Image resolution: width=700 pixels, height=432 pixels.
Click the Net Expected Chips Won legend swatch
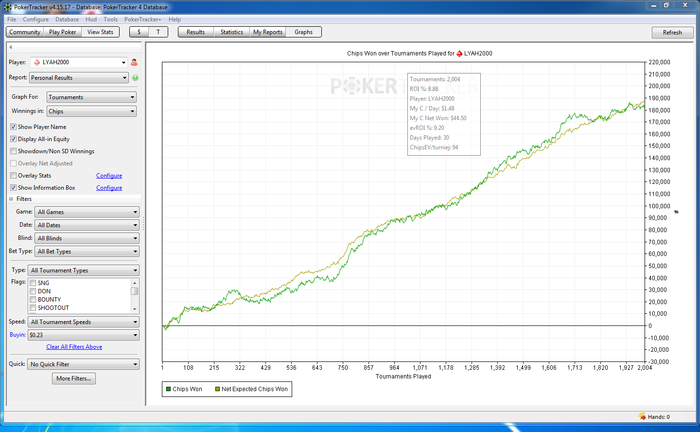pos(217,389)
